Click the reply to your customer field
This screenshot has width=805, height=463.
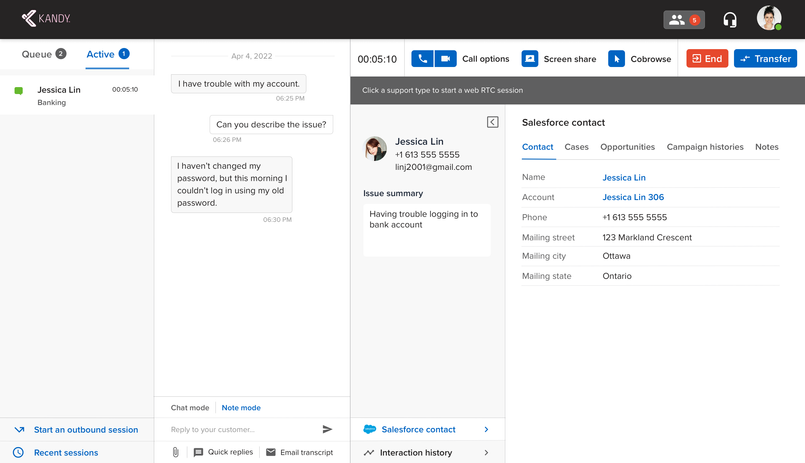click(x=241, y=429)
